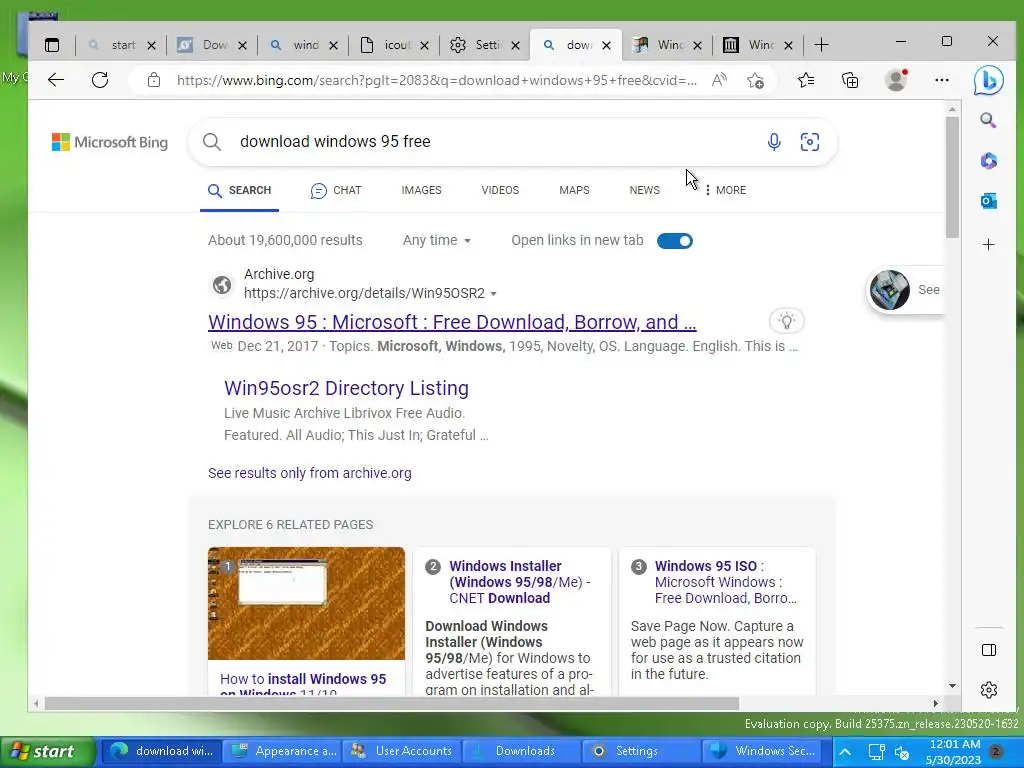Viewport: 1024px width, 768px height.
Task: Switch to VIDEOS results
Action: pos(500,190)
